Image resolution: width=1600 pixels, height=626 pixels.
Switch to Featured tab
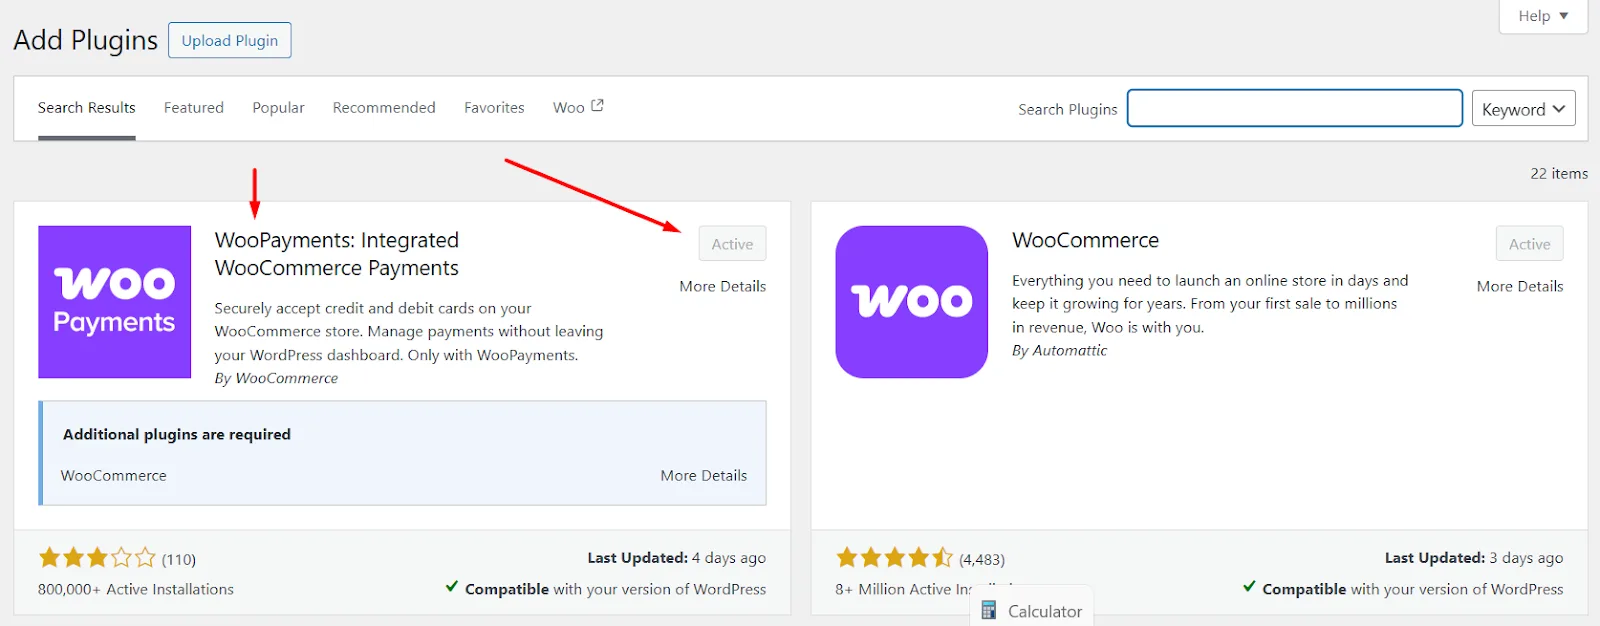click(x=194, y=108)
